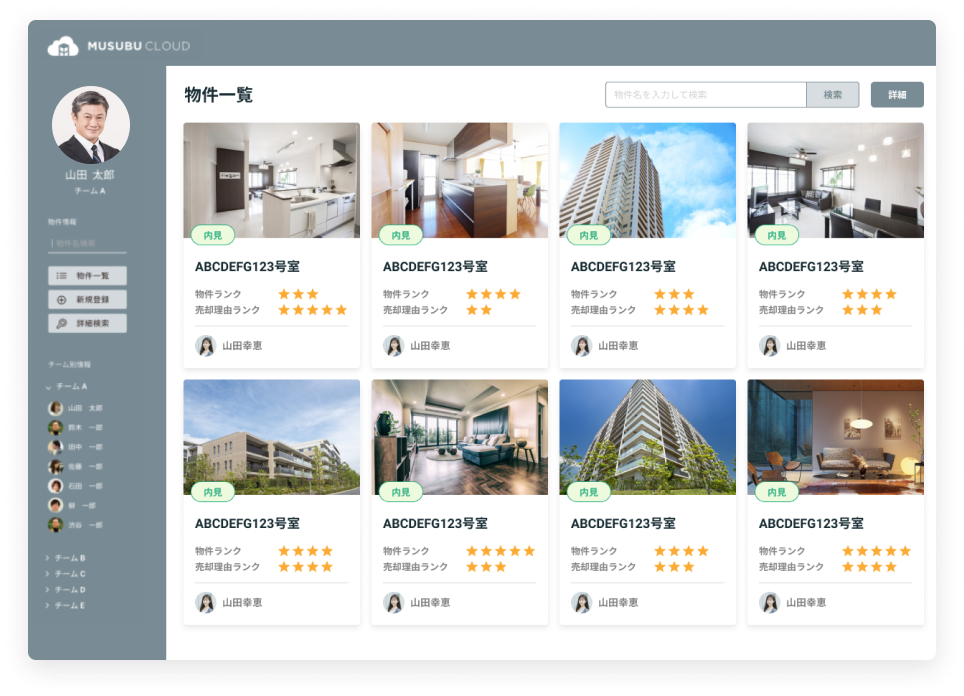This screenshot has width=964, height=696.
Task: Expand the チームC group
Action: (x=48, y=574)
